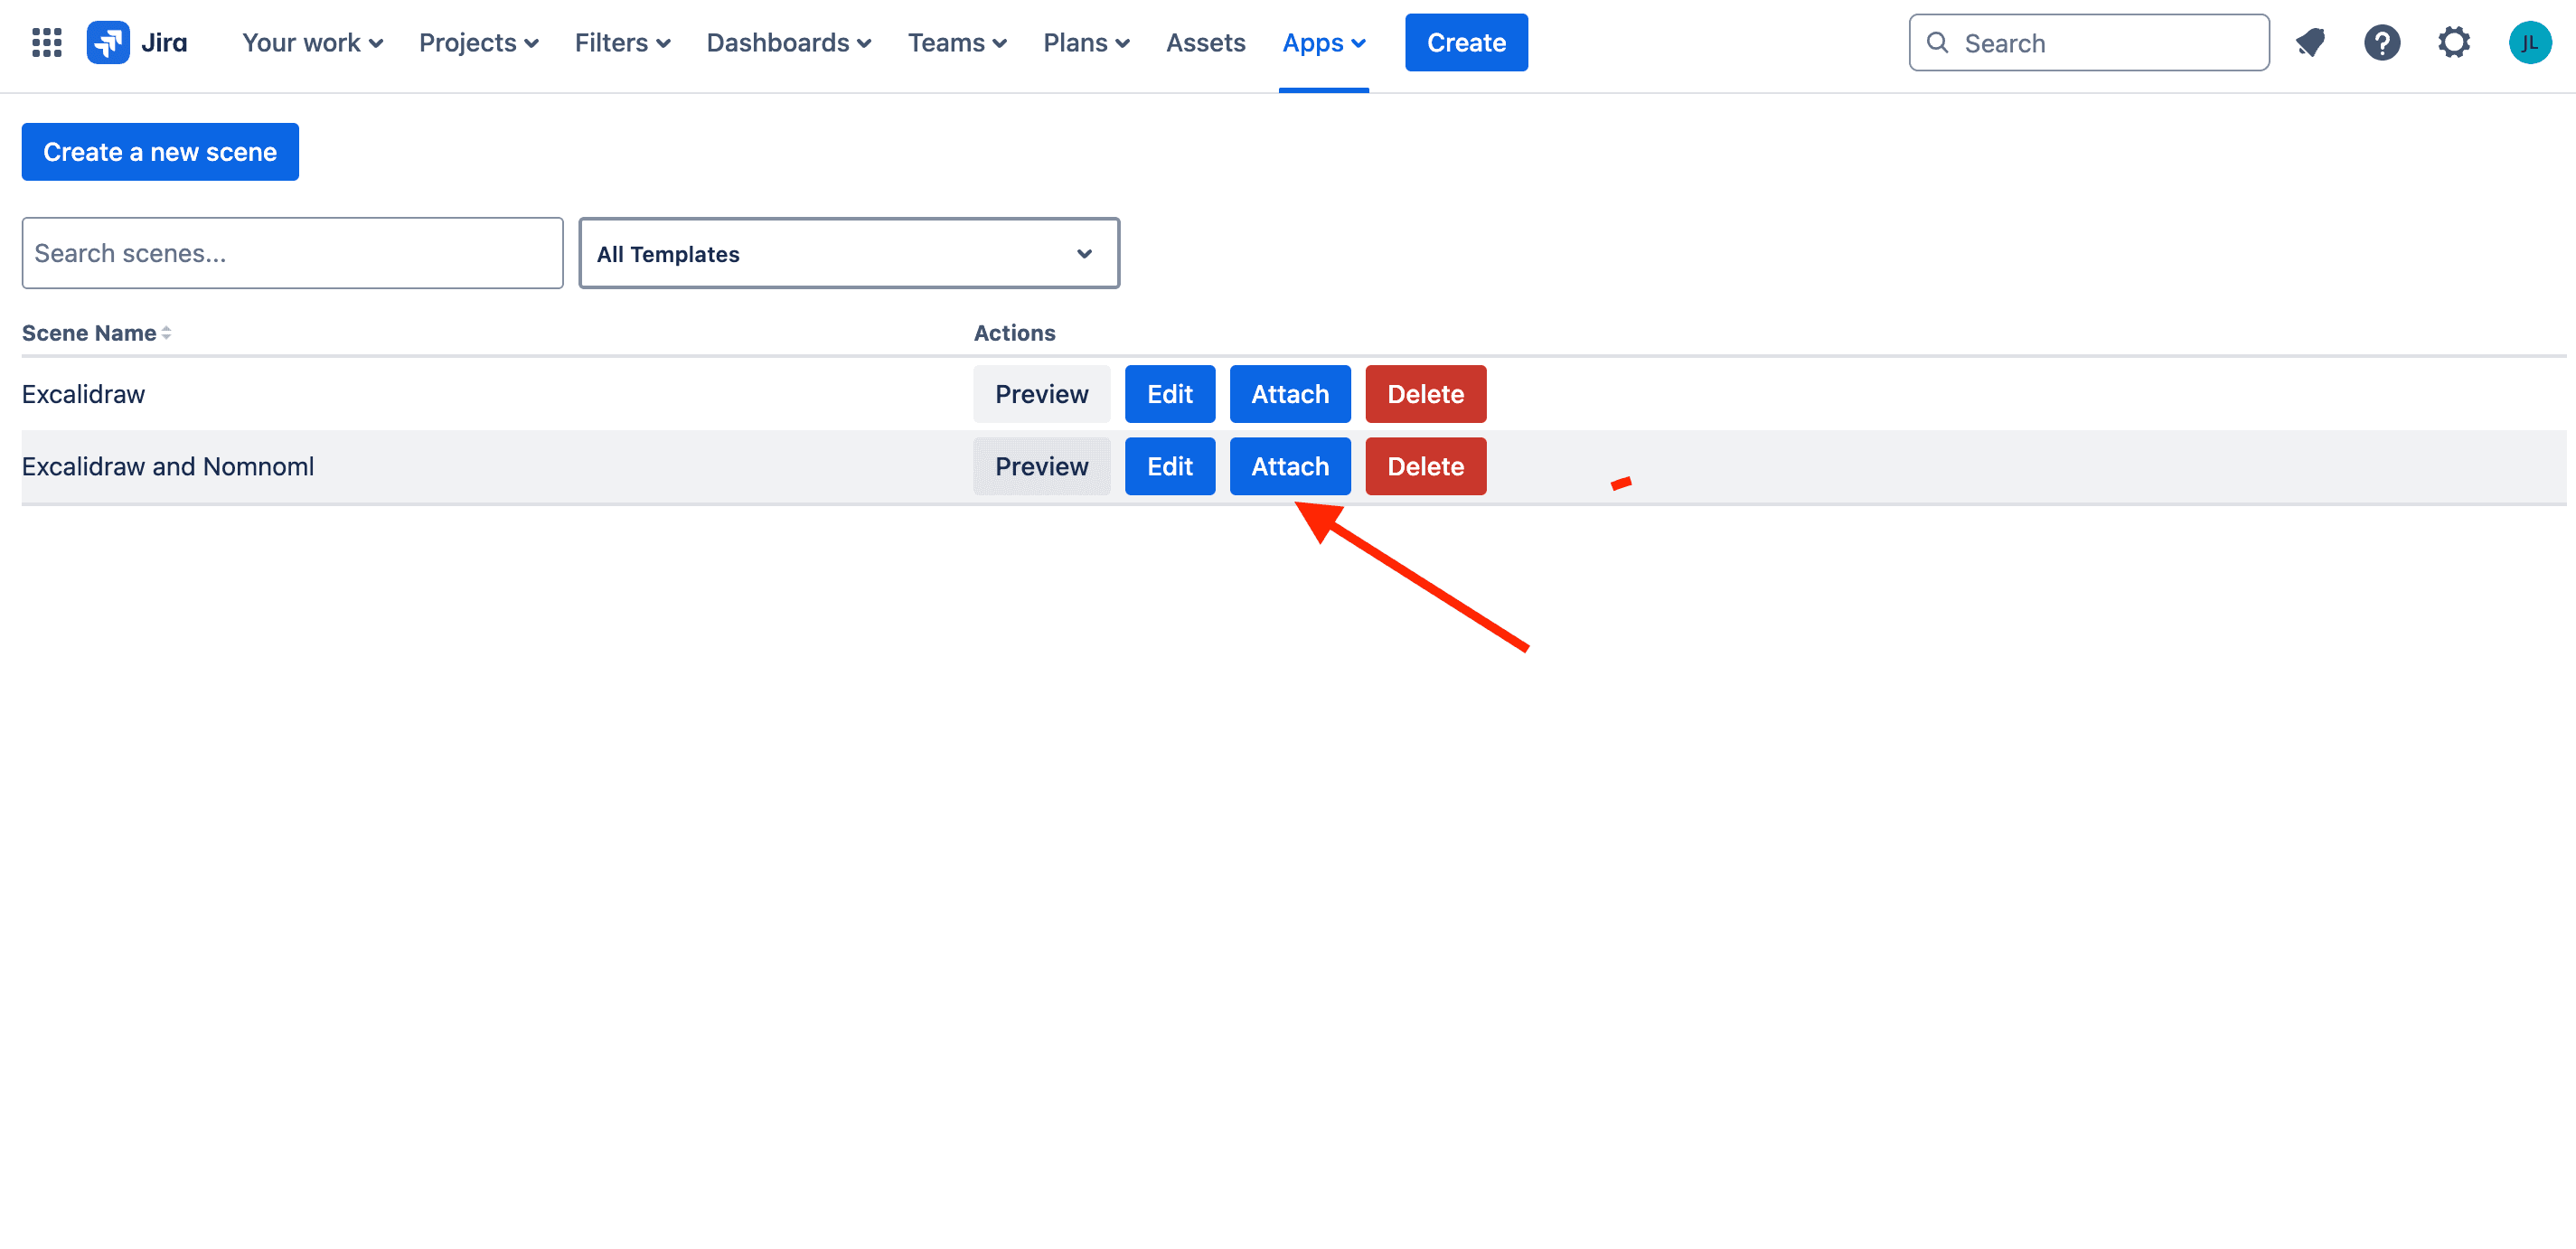Open the settings gear icon

pos(2454,43)
